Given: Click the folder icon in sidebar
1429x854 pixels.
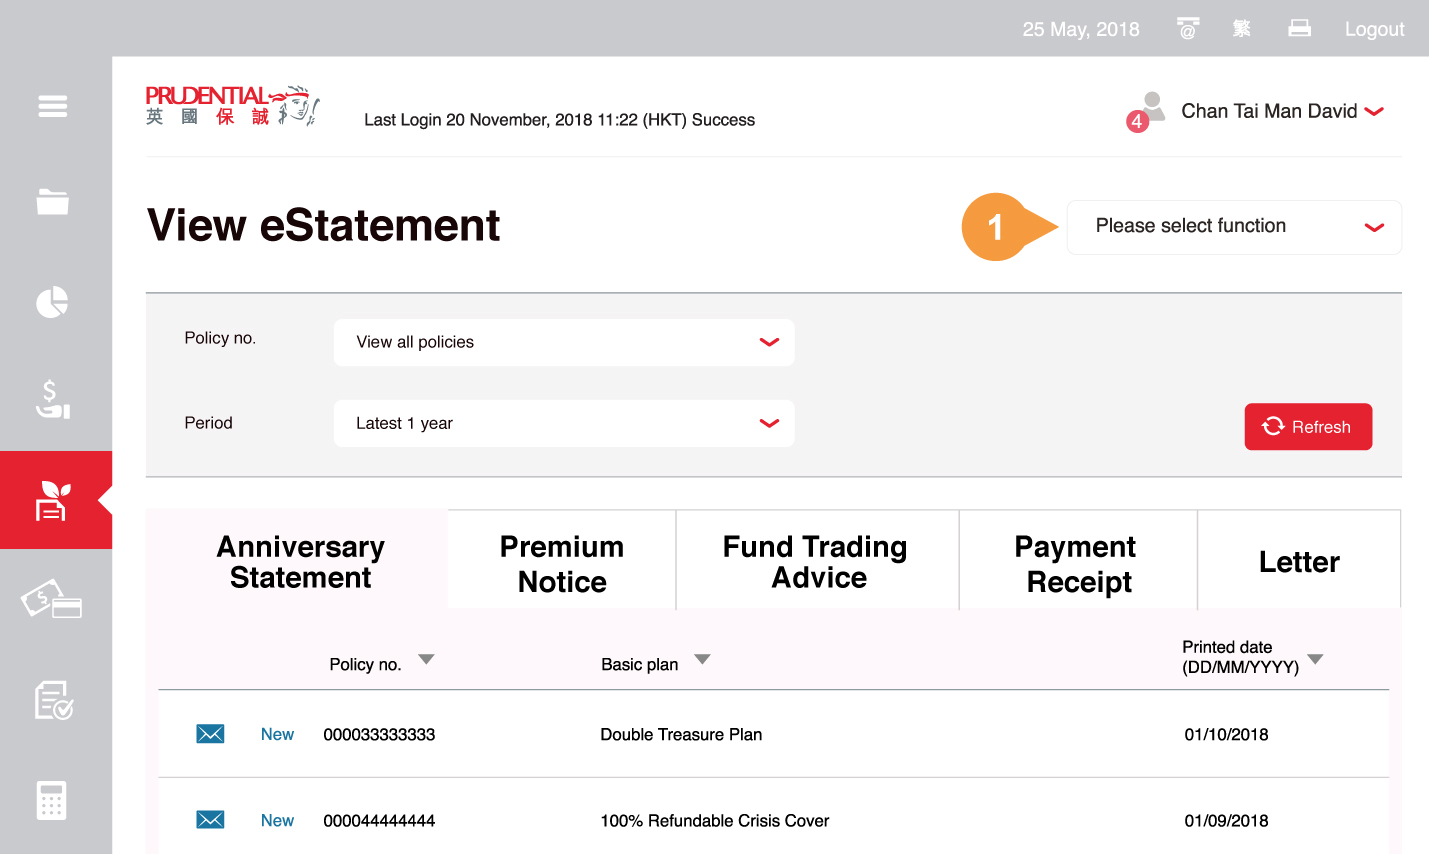Looking at the screenshot, I should 53,202.
